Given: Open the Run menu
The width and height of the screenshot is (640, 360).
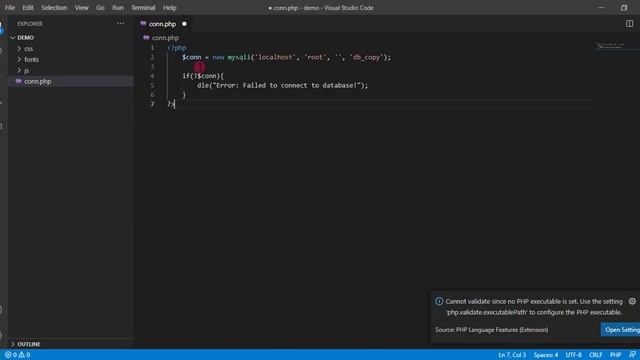Looking at the screenshot, I should point(118,8).
